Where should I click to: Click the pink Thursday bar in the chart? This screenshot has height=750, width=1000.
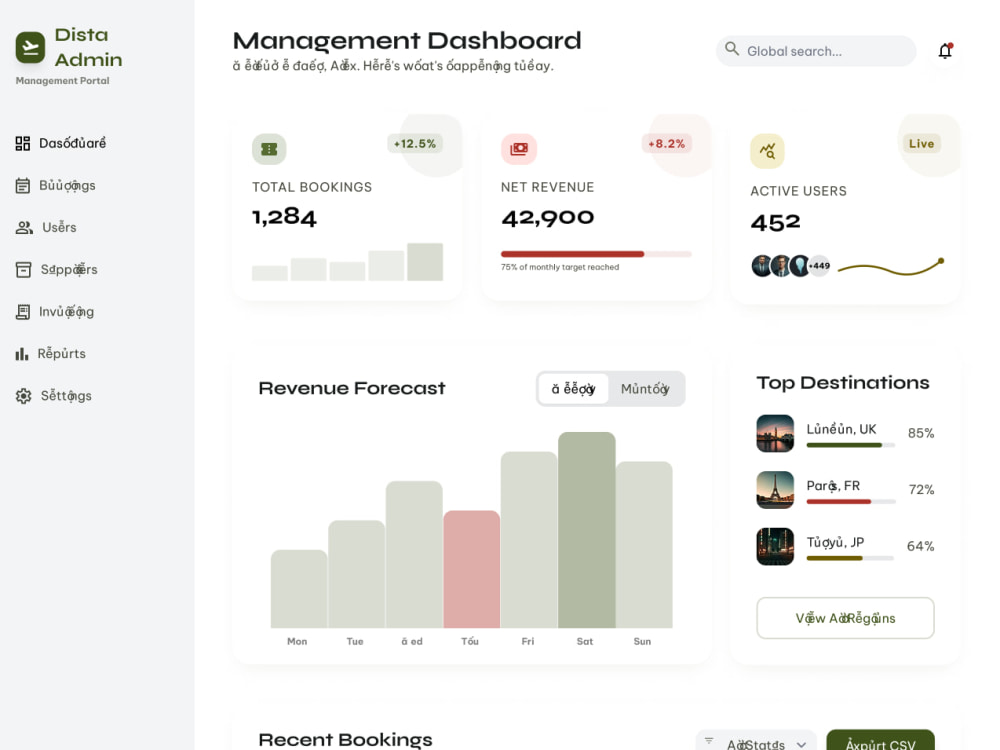coord(471,569)
